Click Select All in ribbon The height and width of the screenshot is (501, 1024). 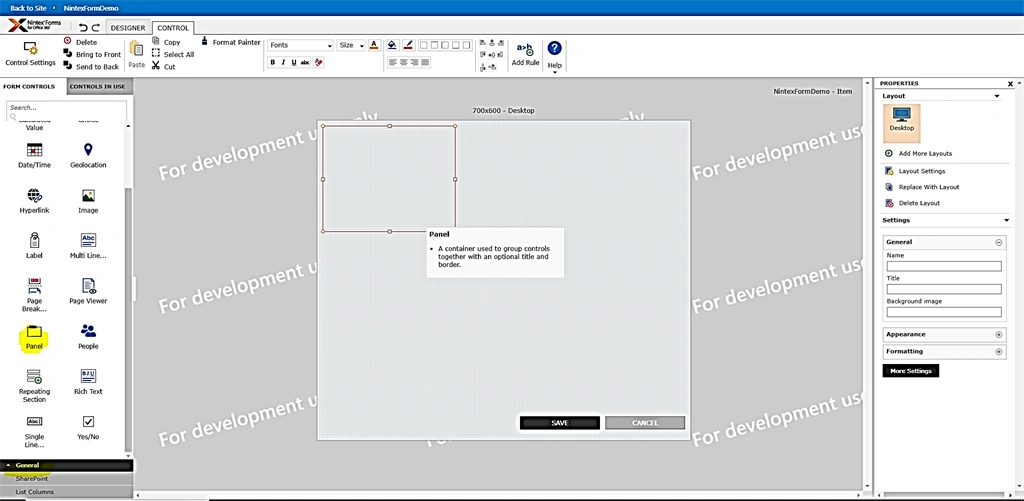click(172, 54)
